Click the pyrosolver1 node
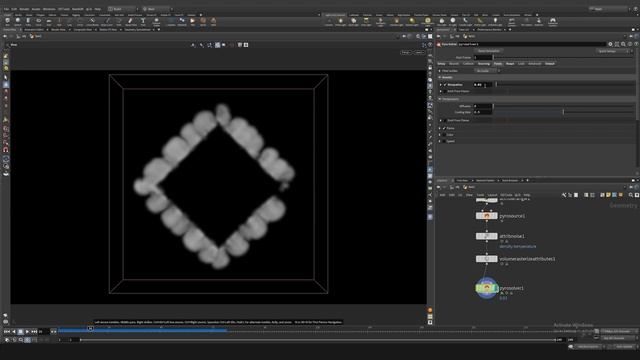 coord(487,288)
